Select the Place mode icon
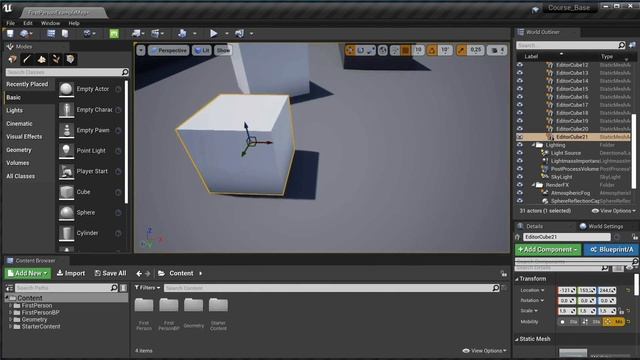 12,59
